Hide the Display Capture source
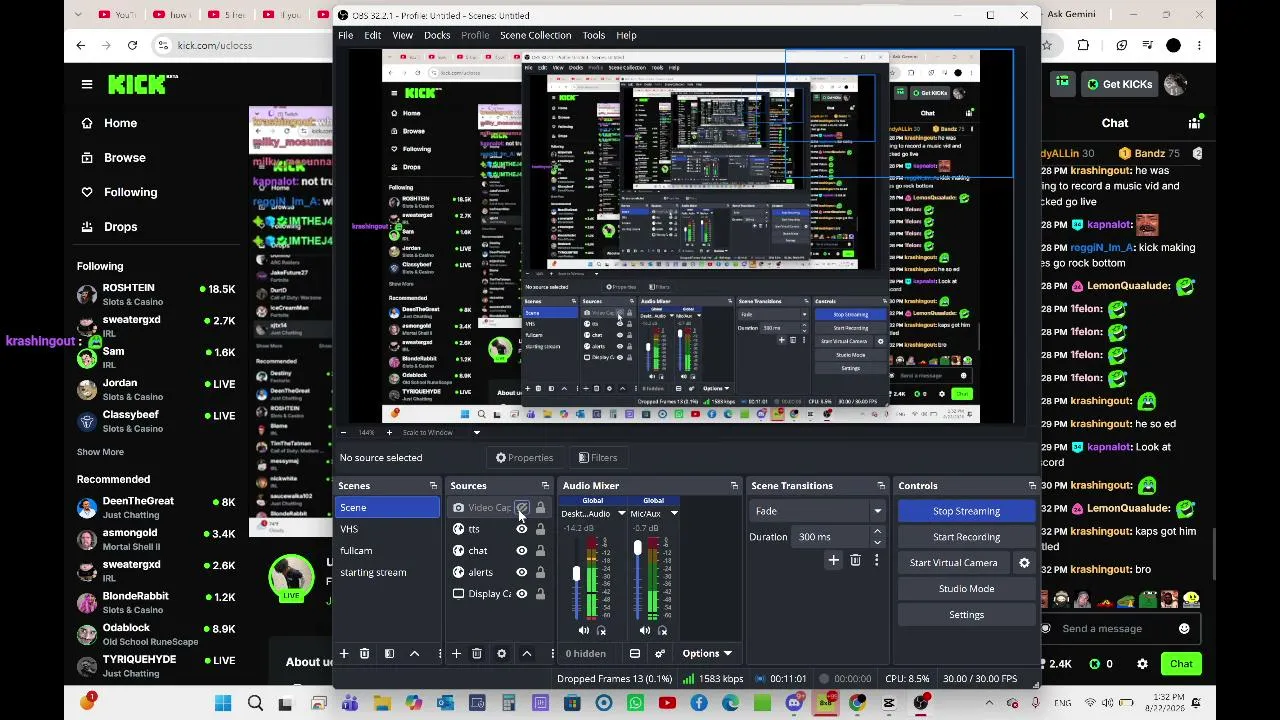 tap(521, 594)
